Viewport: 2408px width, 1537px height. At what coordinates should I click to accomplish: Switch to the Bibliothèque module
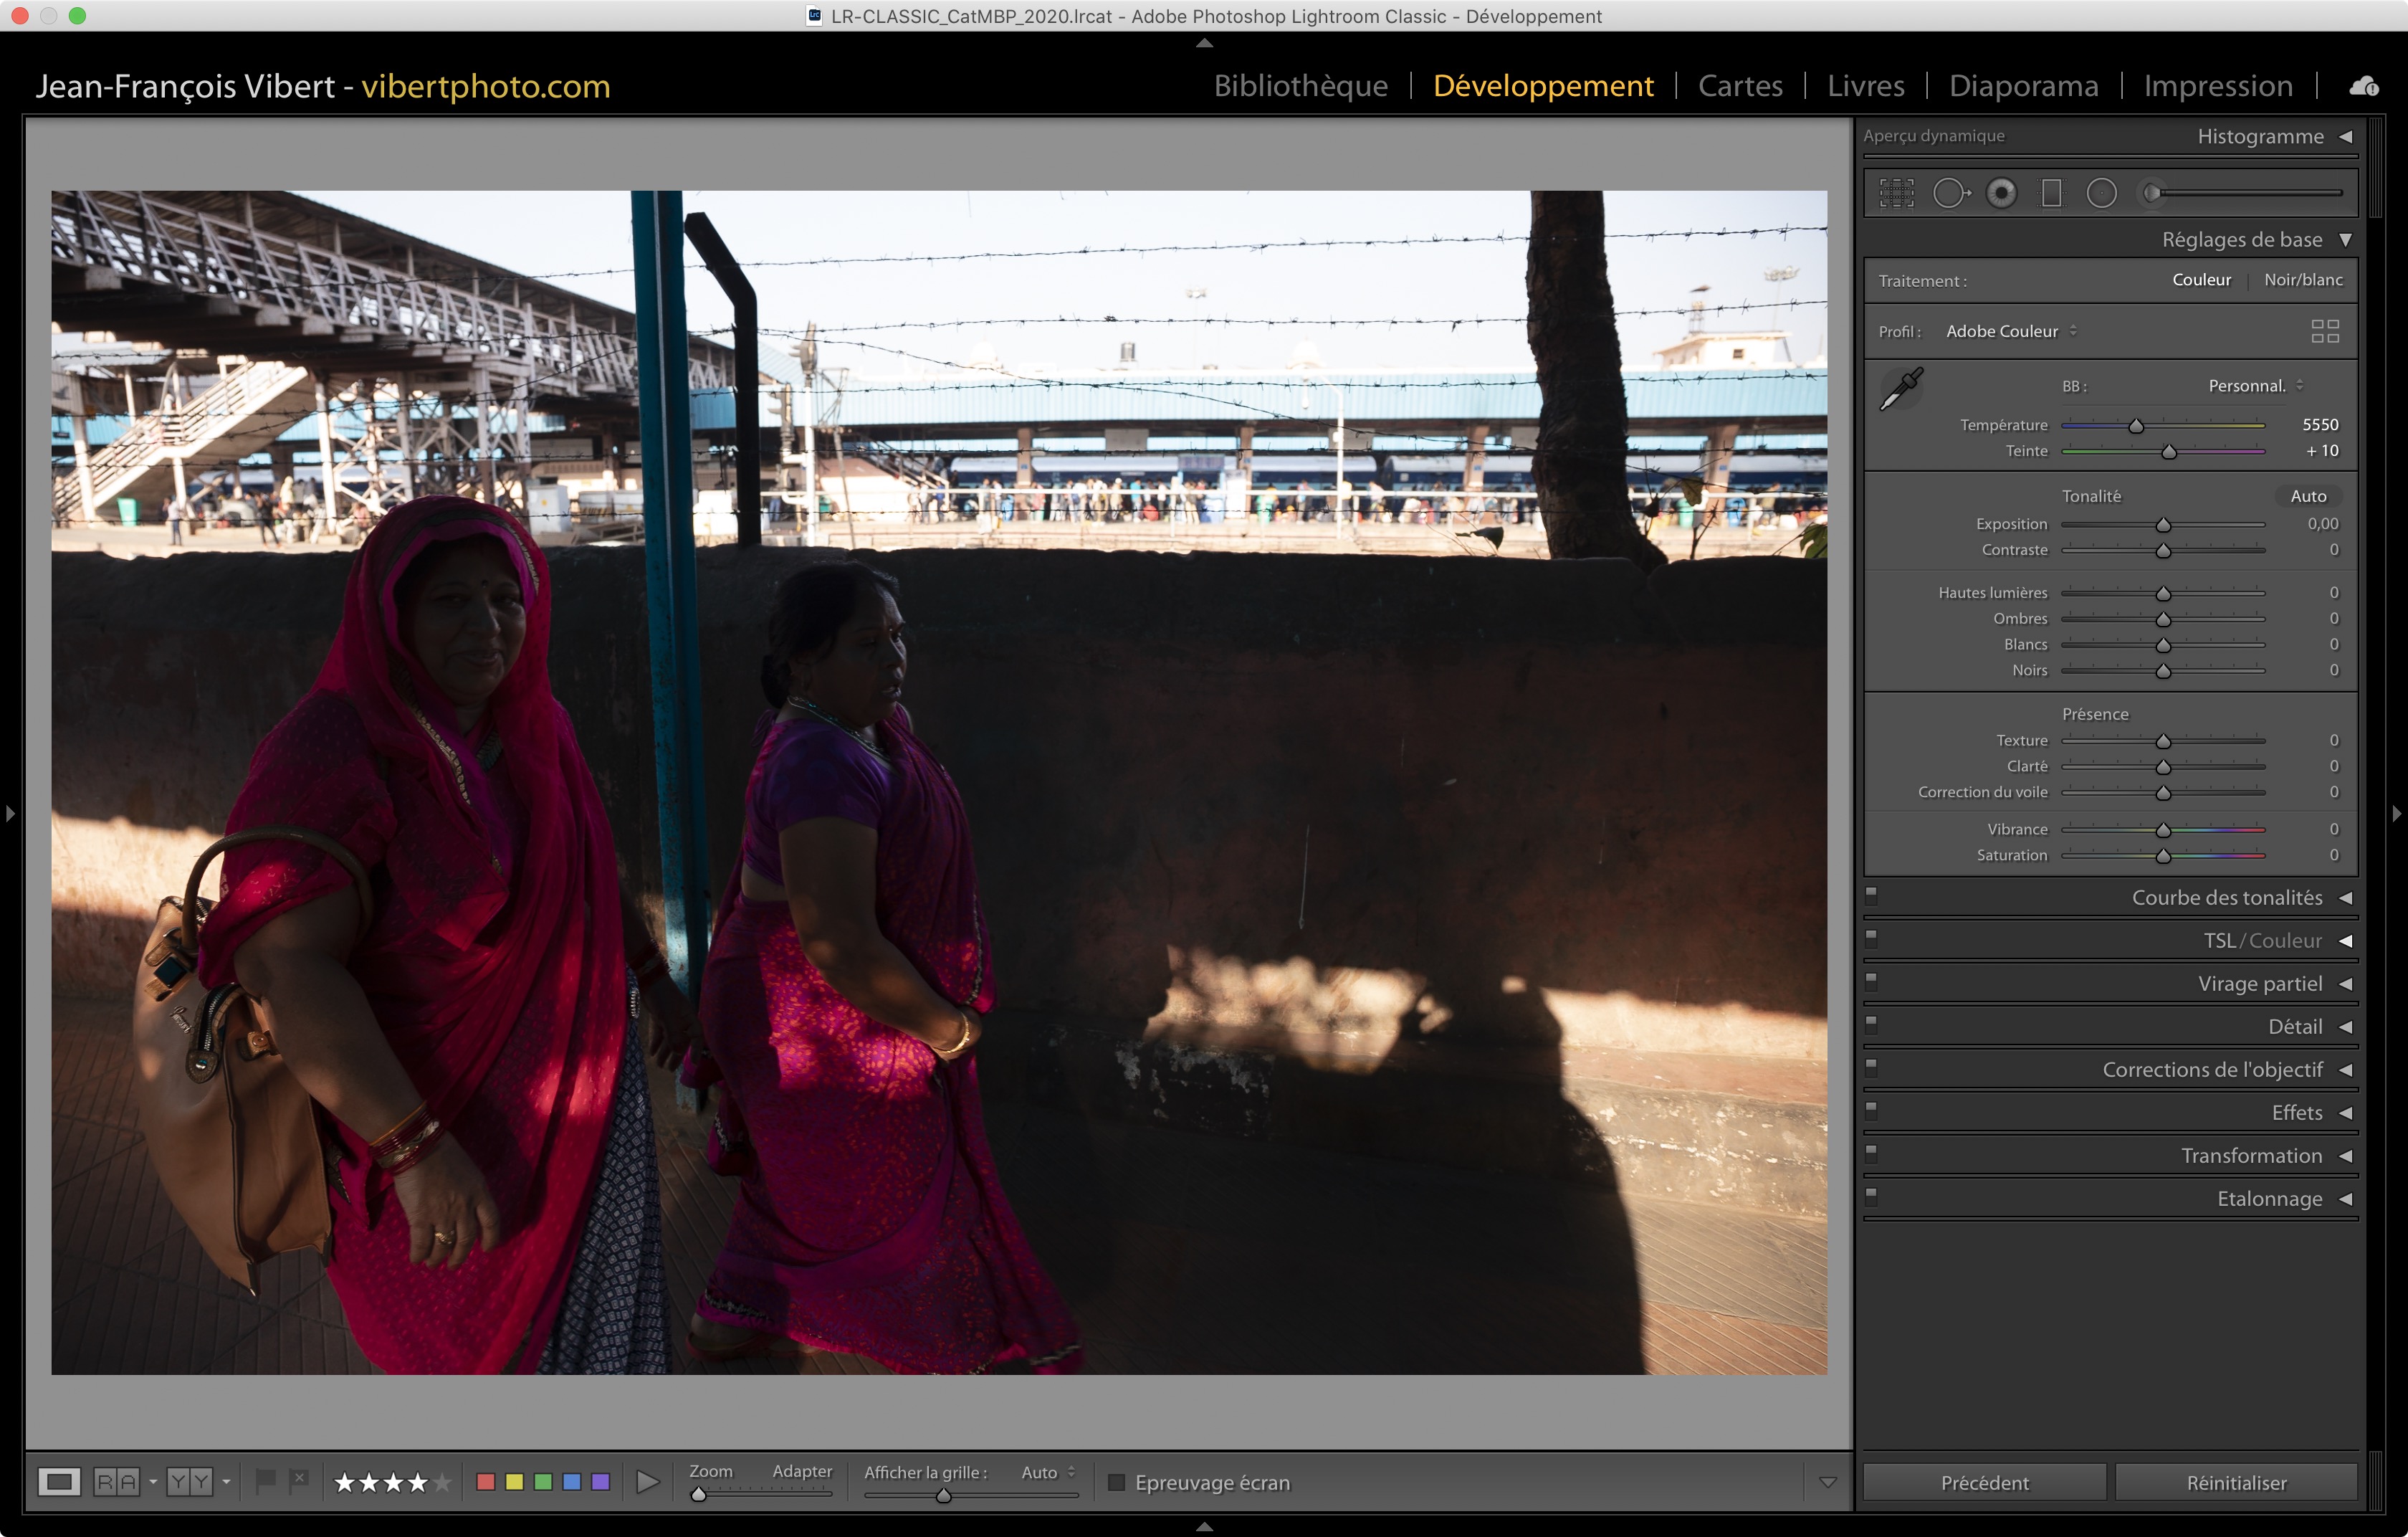(x=1300, y=86)
